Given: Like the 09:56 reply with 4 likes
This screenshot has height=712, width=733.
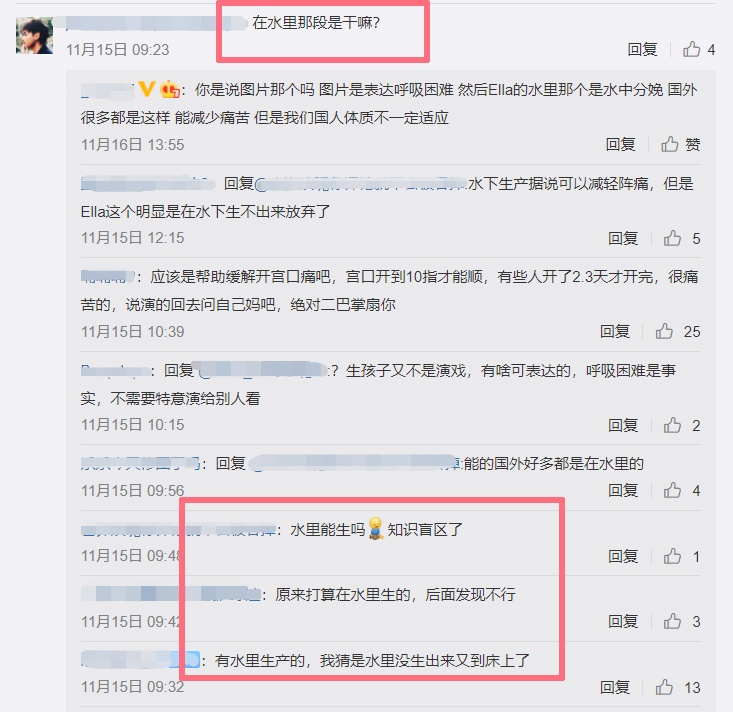Looking at the screenshot, I should click(672, 490).
